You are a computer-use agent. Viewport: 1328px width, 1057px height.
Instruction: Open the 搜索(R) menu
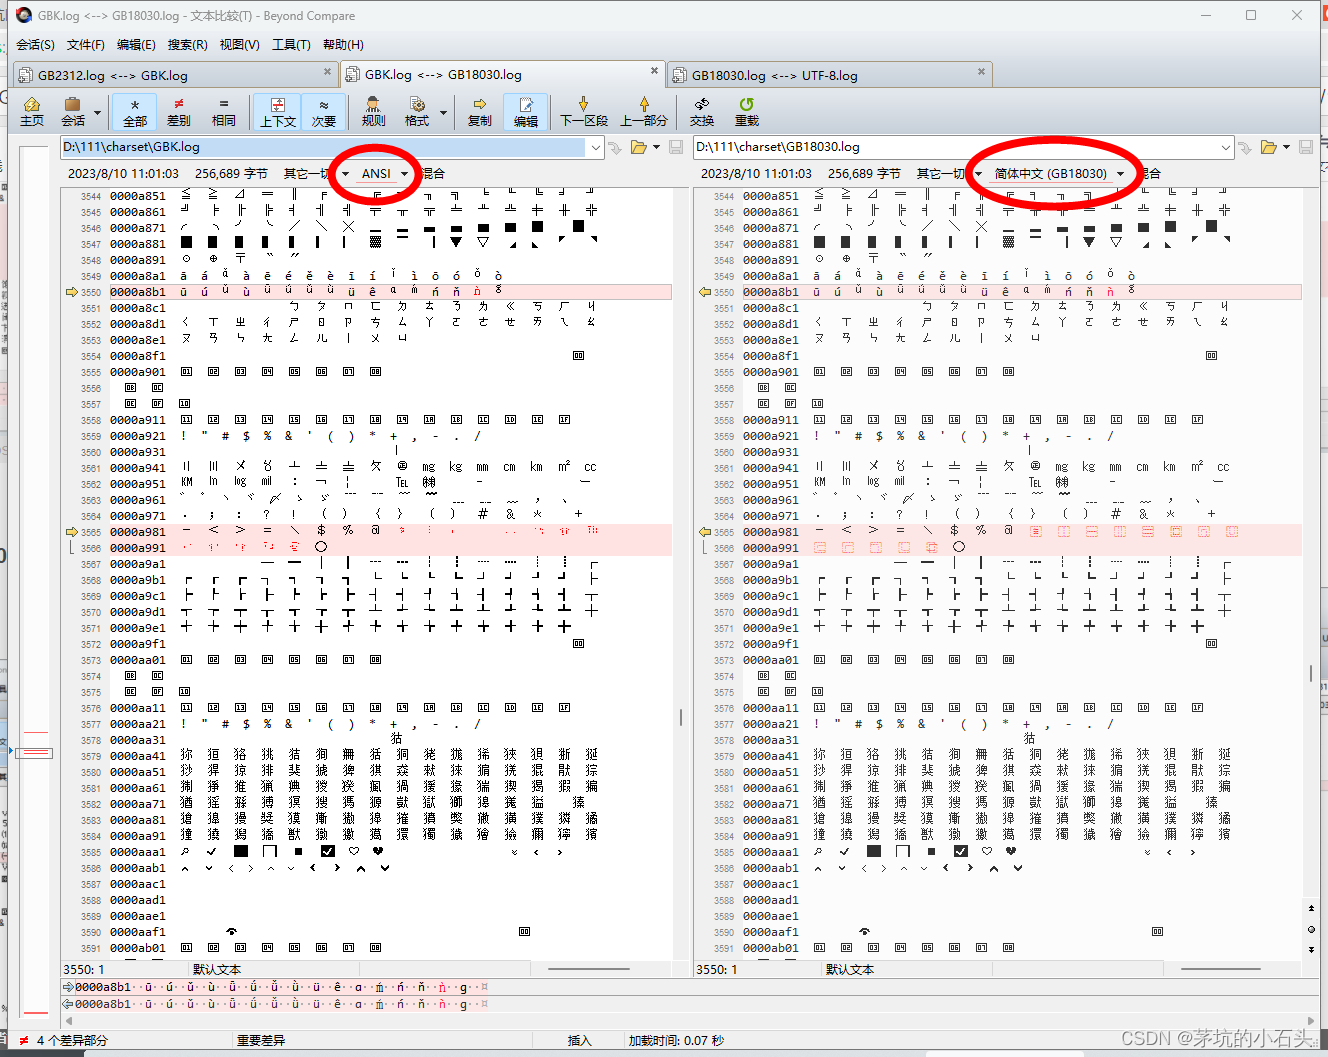[x=187, y=44]
